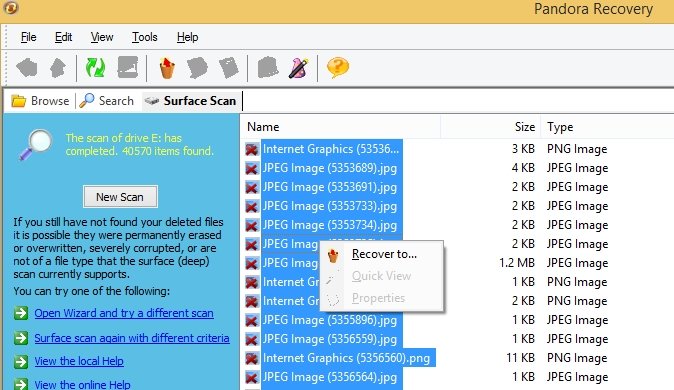The height and width of the screenshot is (390, 674).
Task: Switch to the Search tab
Action: click(x=107, y=101)
